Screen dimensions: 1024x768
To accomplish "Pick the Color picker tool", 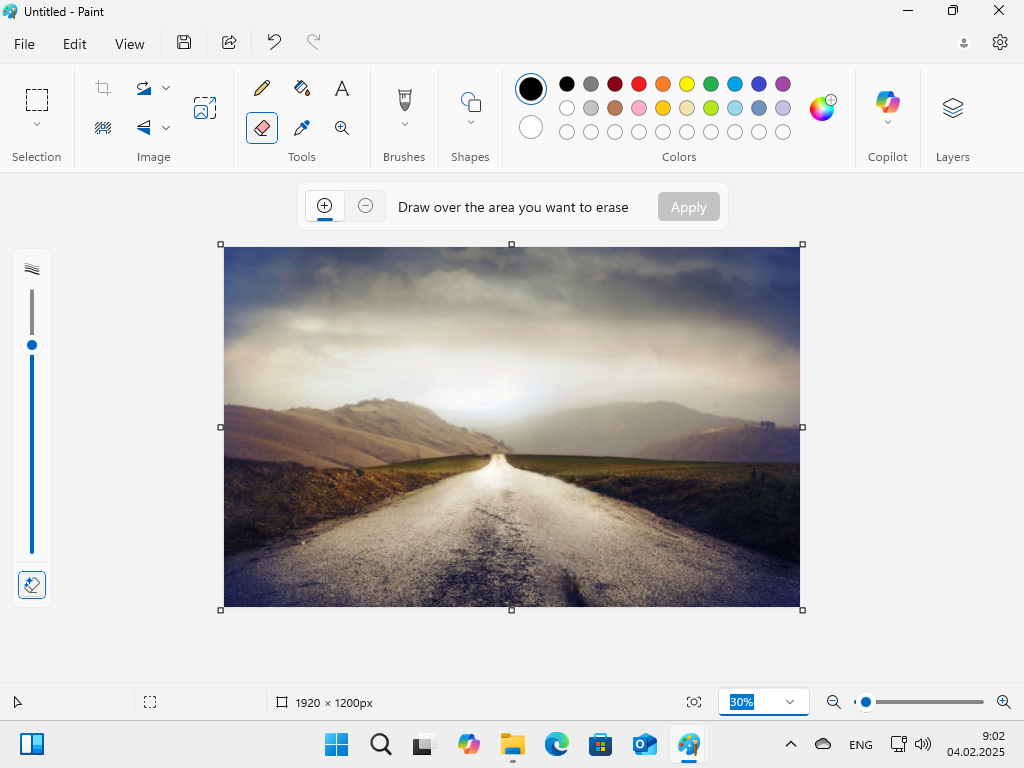I will pyautogui.click(x=301, y=128).
